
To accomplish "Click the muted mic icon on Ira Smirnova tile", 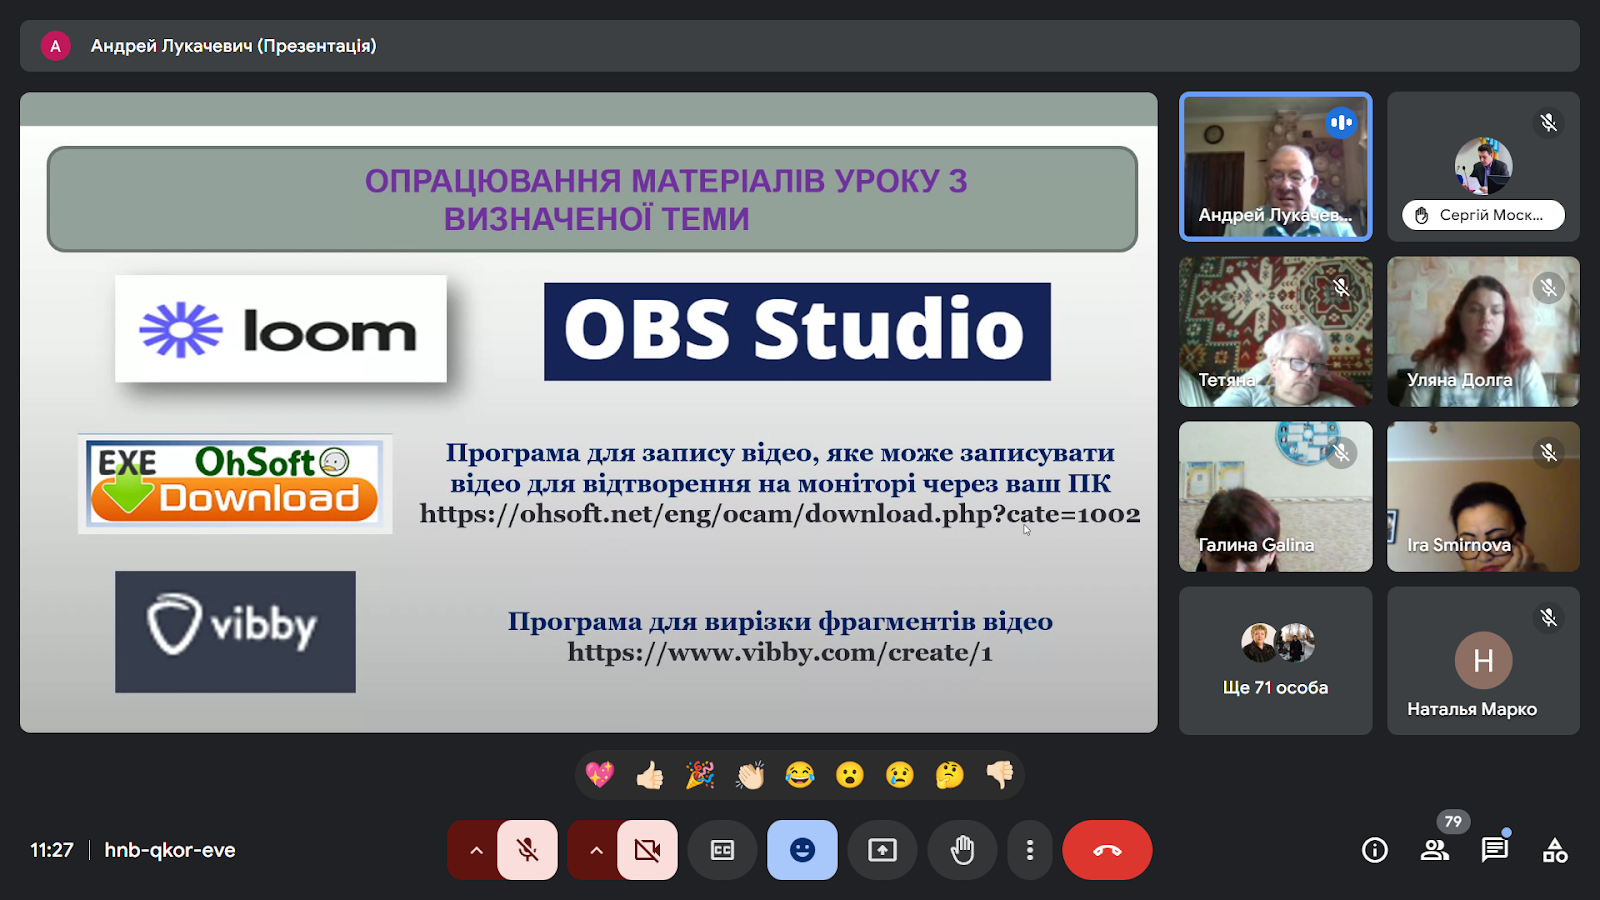I will tap(1548, 453).
